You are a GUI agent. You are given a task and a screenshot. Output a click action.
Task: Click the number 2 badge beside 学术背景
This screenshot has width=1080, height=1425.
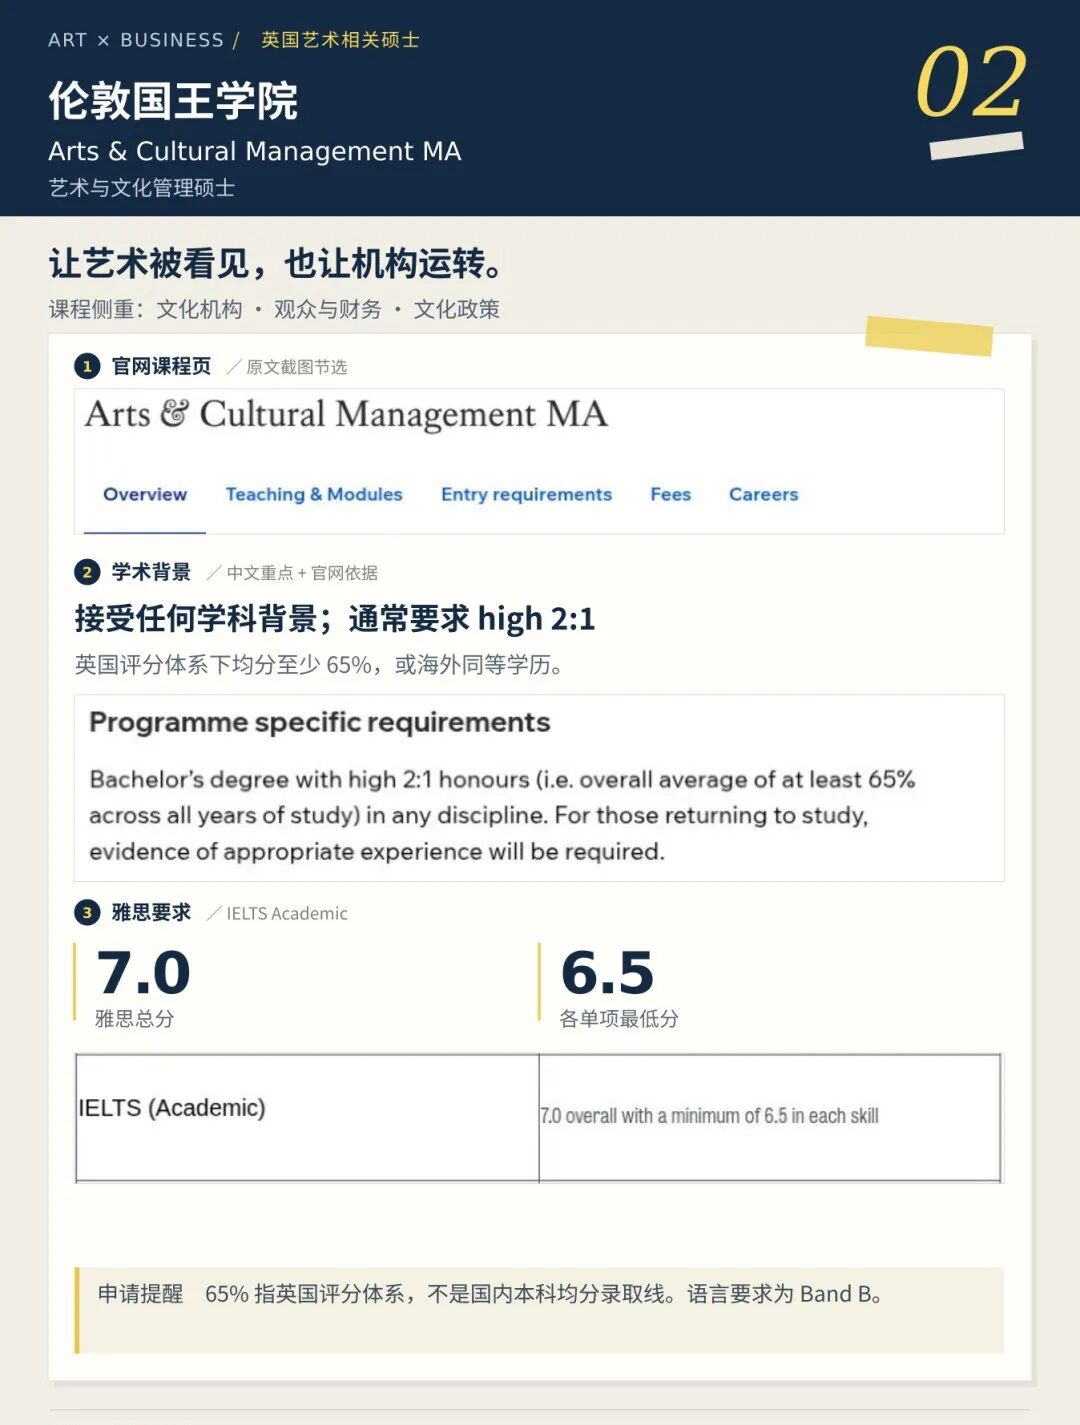87,572
